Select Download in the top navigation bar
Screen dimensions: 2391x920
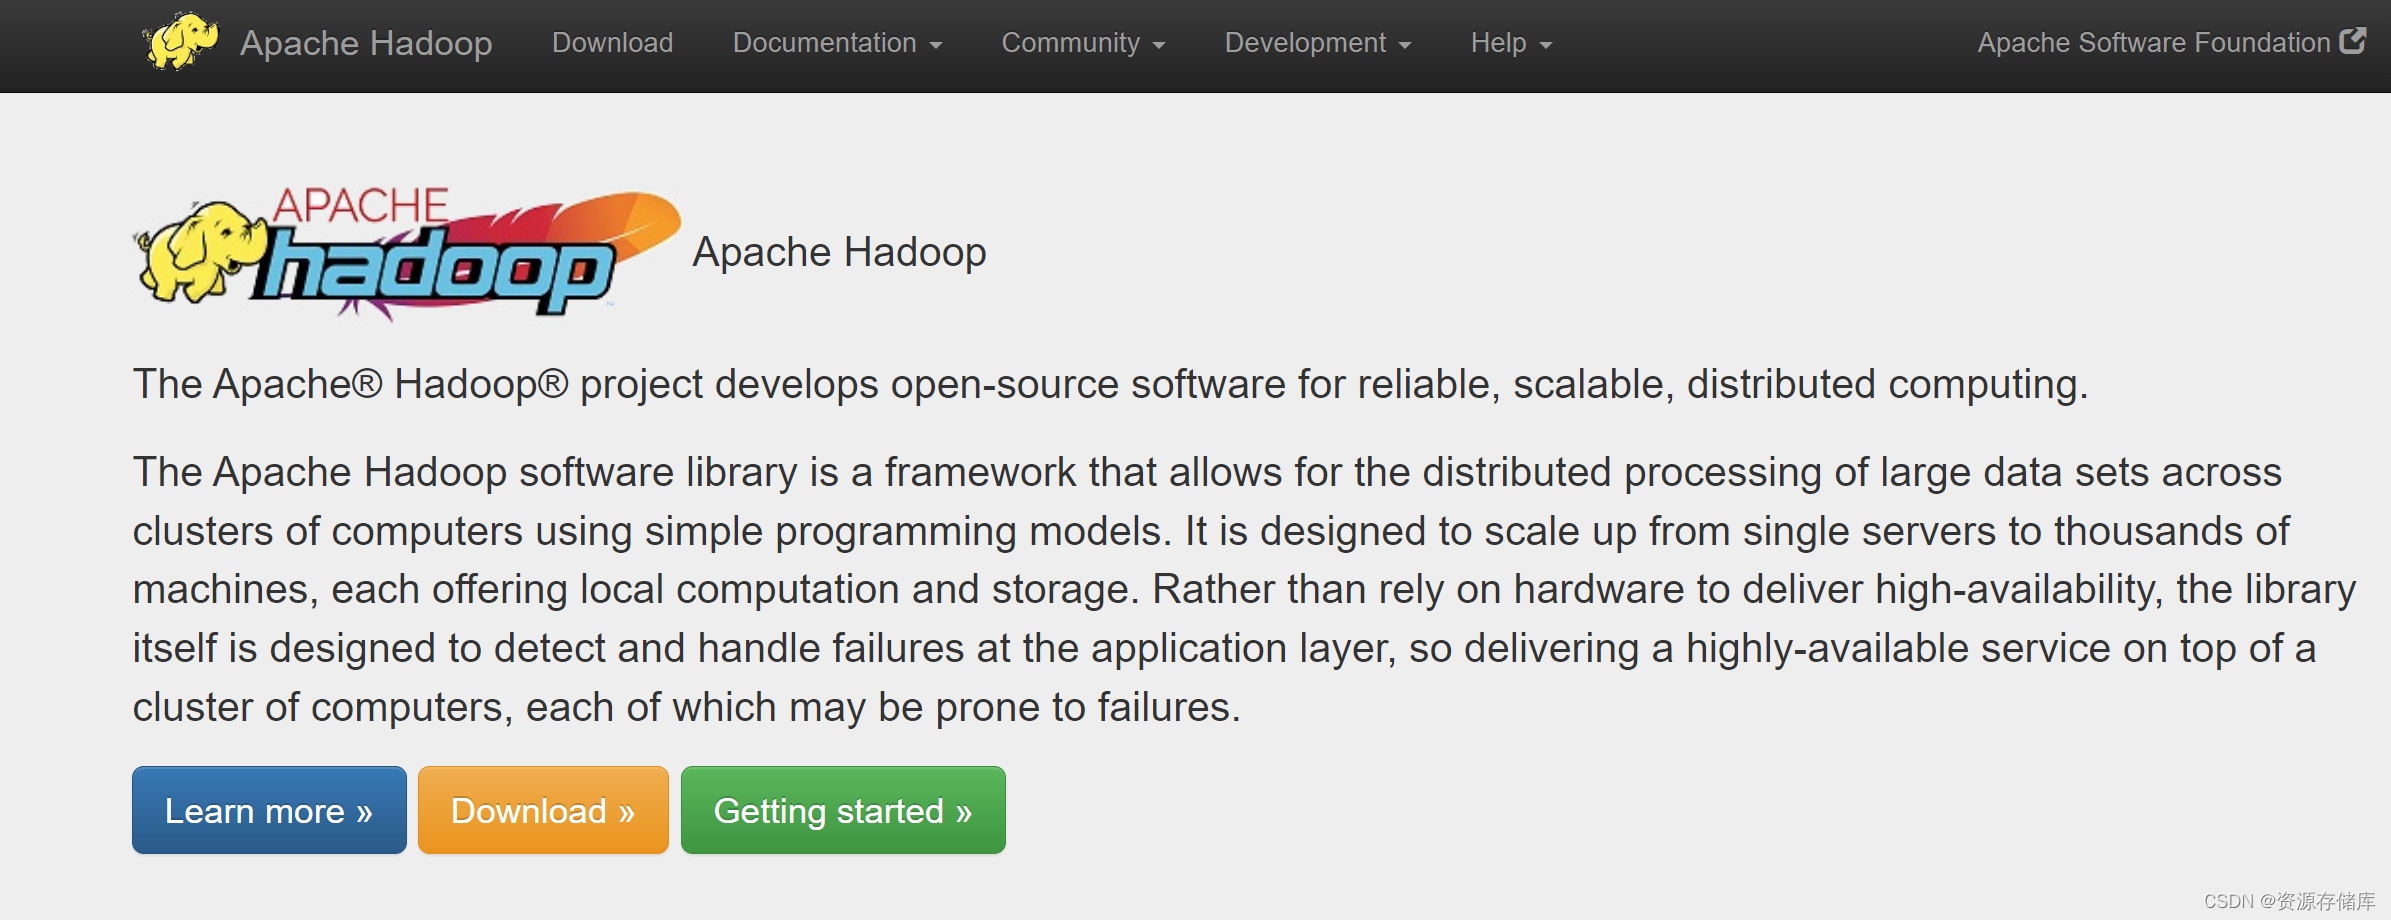click(612, 43)
